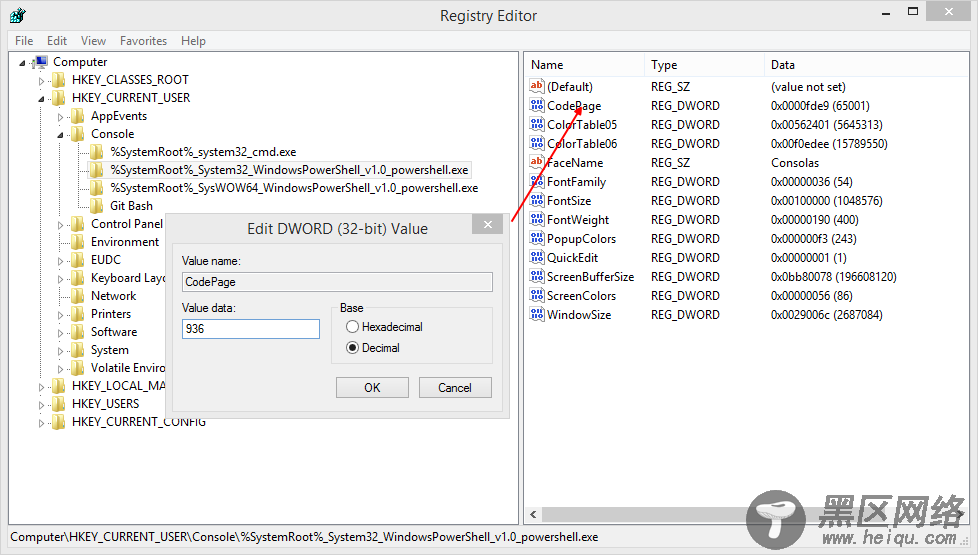Close the Edit DWORD dialog with X
978x555 pixels.
click(488, 224)
